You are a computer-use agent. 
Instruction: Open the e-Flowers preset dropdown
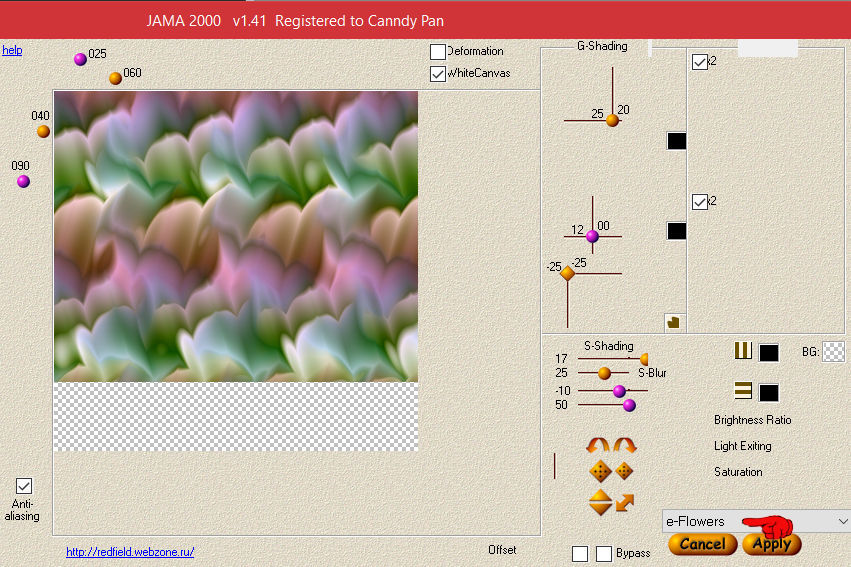[756, 521]
